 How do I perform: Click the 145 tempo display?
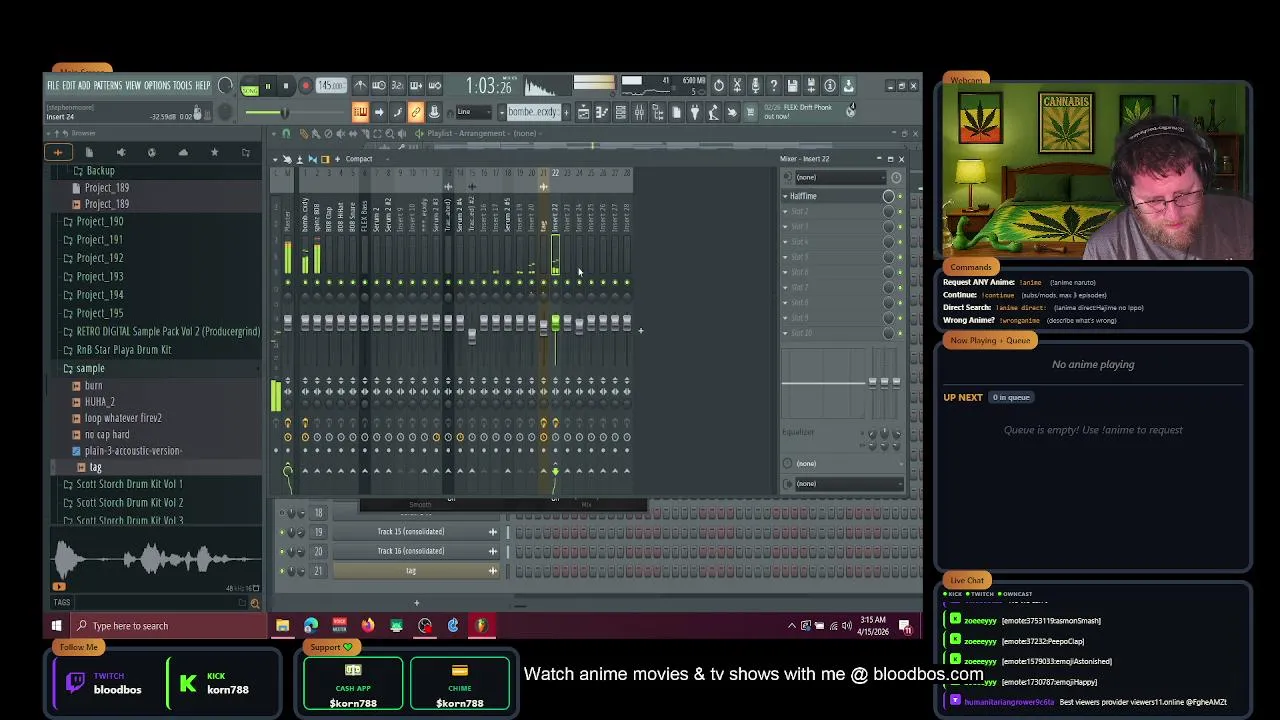coord(331,86)
